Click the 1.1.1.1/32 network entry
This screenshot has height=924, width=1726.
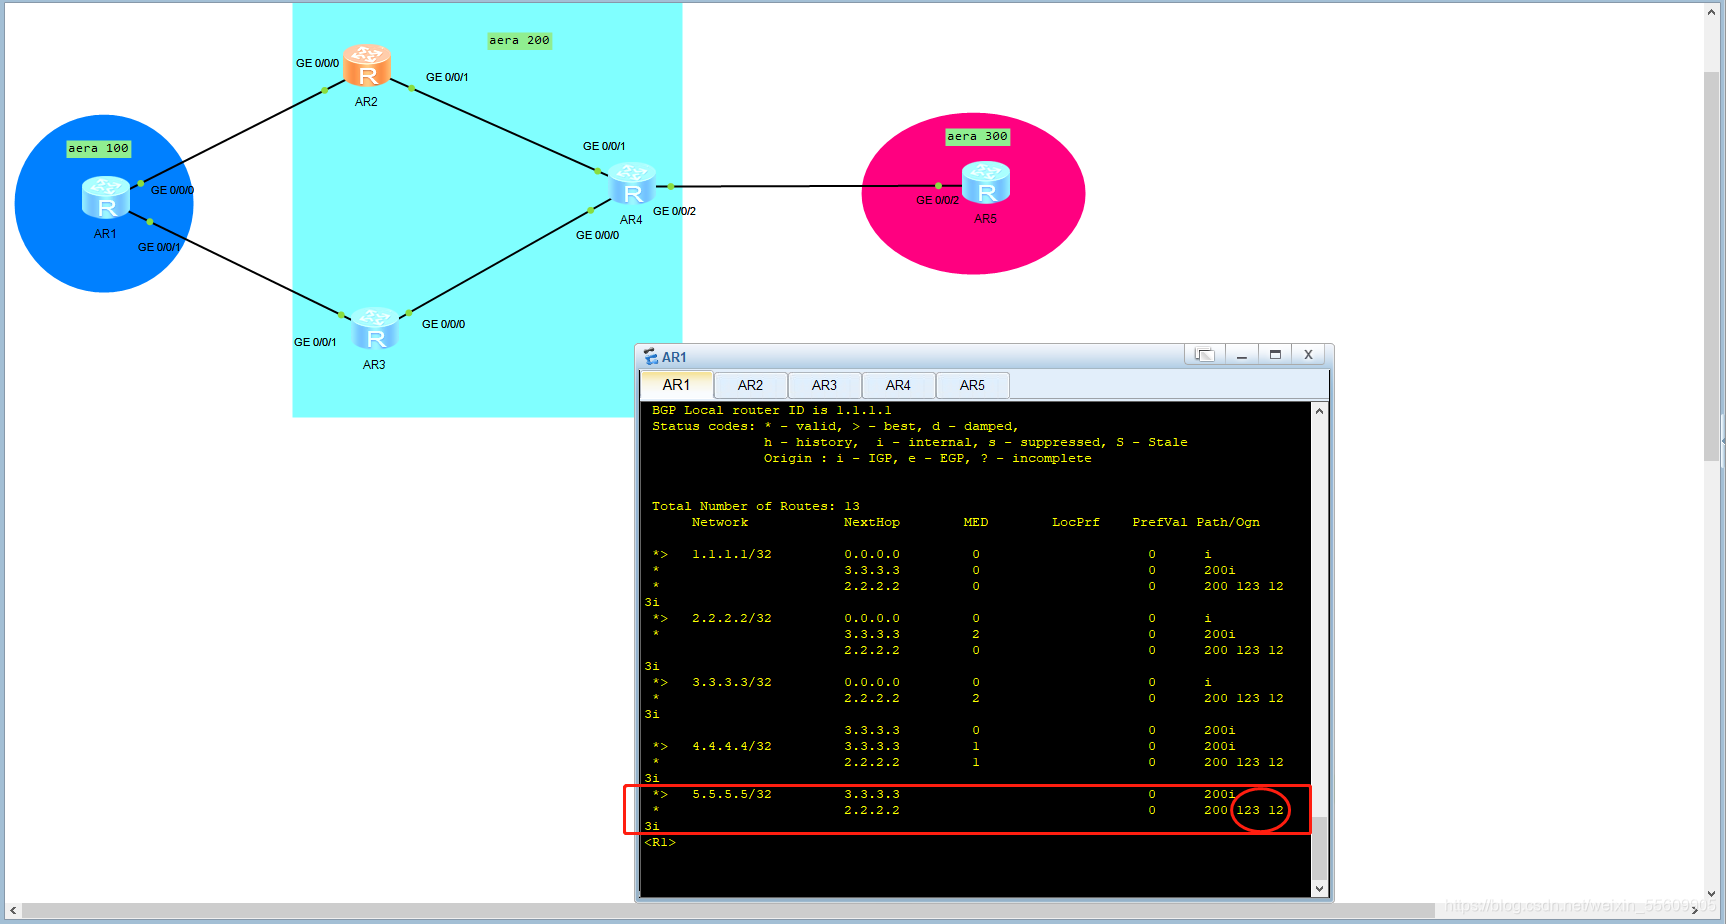point(732,554)
